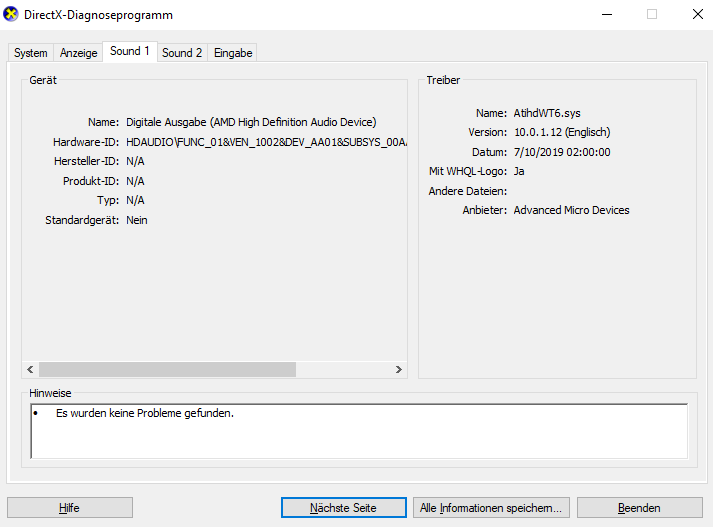713x527 pixels.
Task: Click the driver name AtihdWT6.sys
Action: [547, 113]
